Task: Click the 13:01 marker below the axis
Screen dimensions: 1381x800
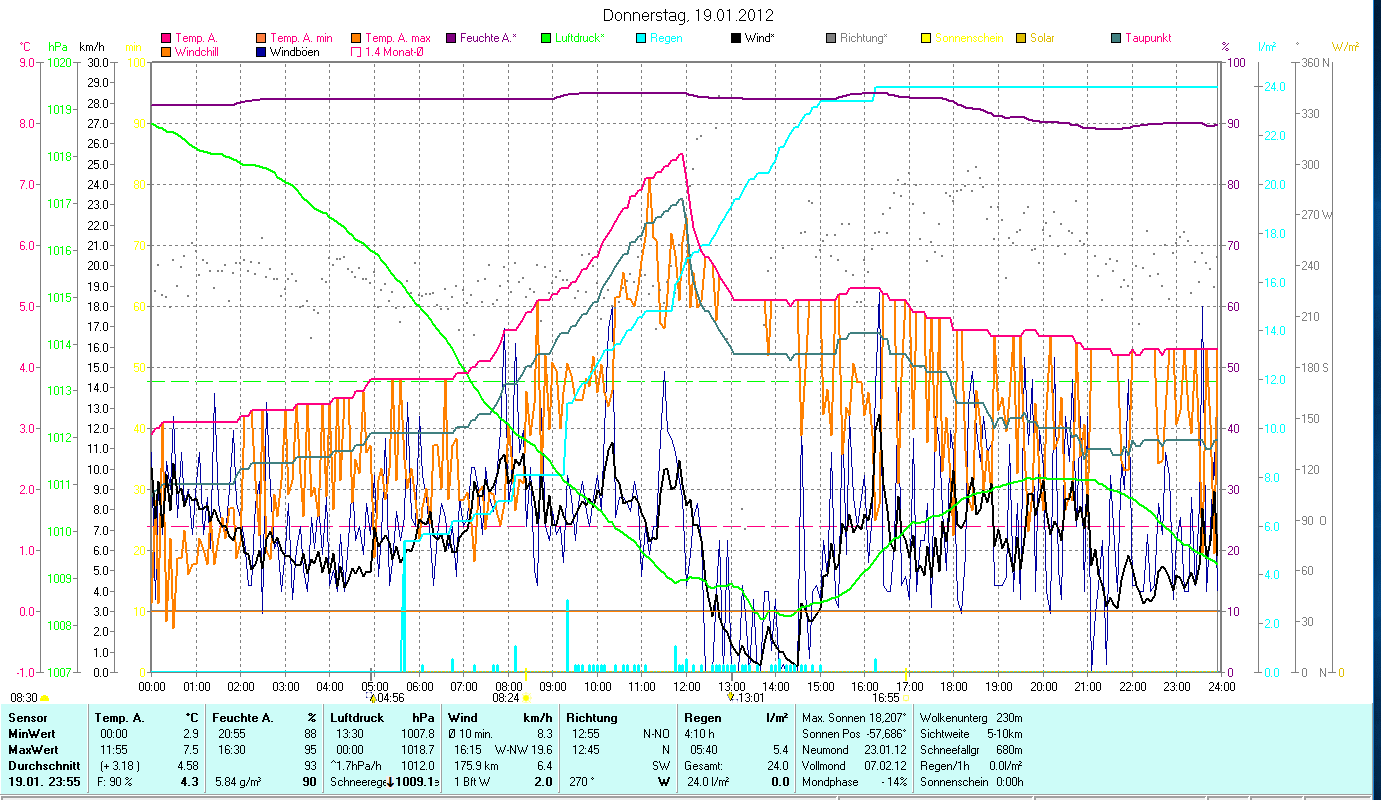Action: pos(731,697)
